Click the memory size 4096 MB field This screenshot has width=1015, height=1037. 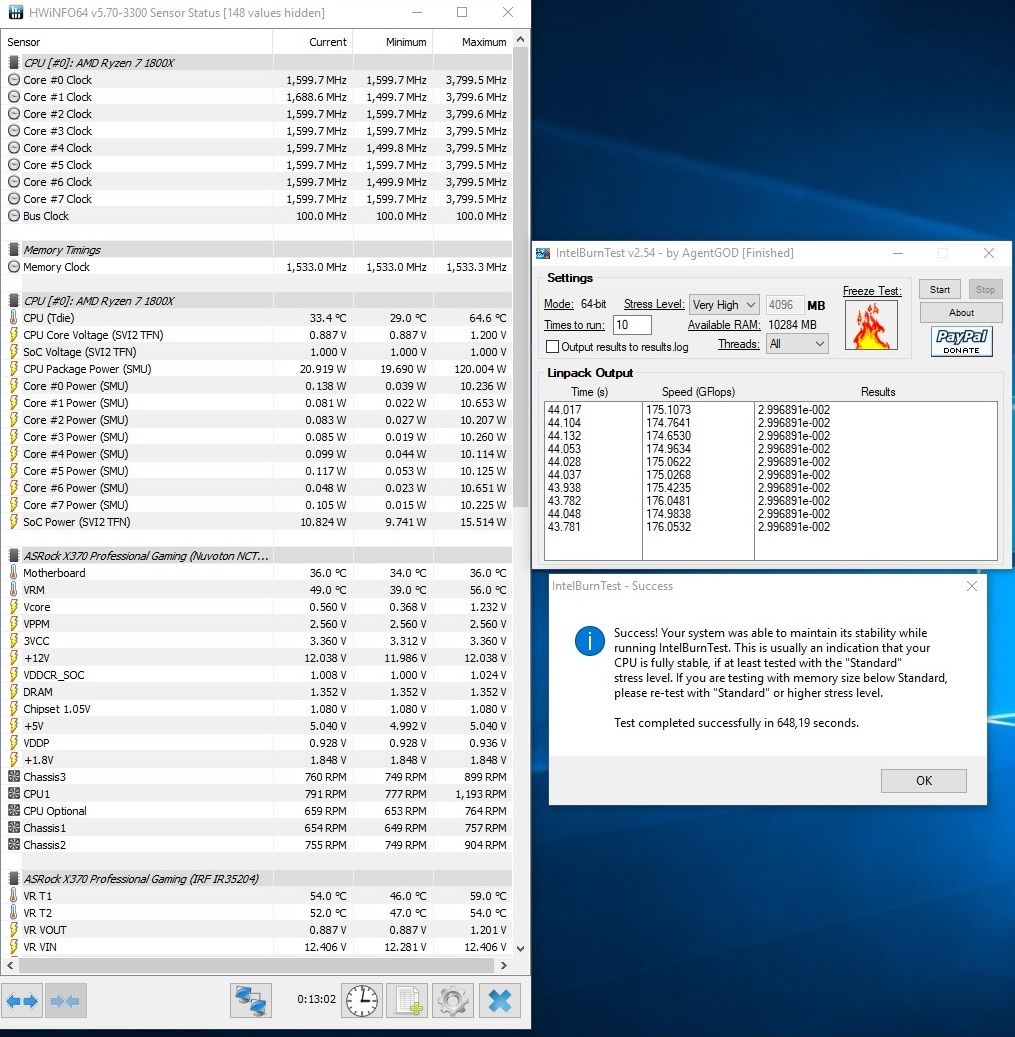(784, 305)
